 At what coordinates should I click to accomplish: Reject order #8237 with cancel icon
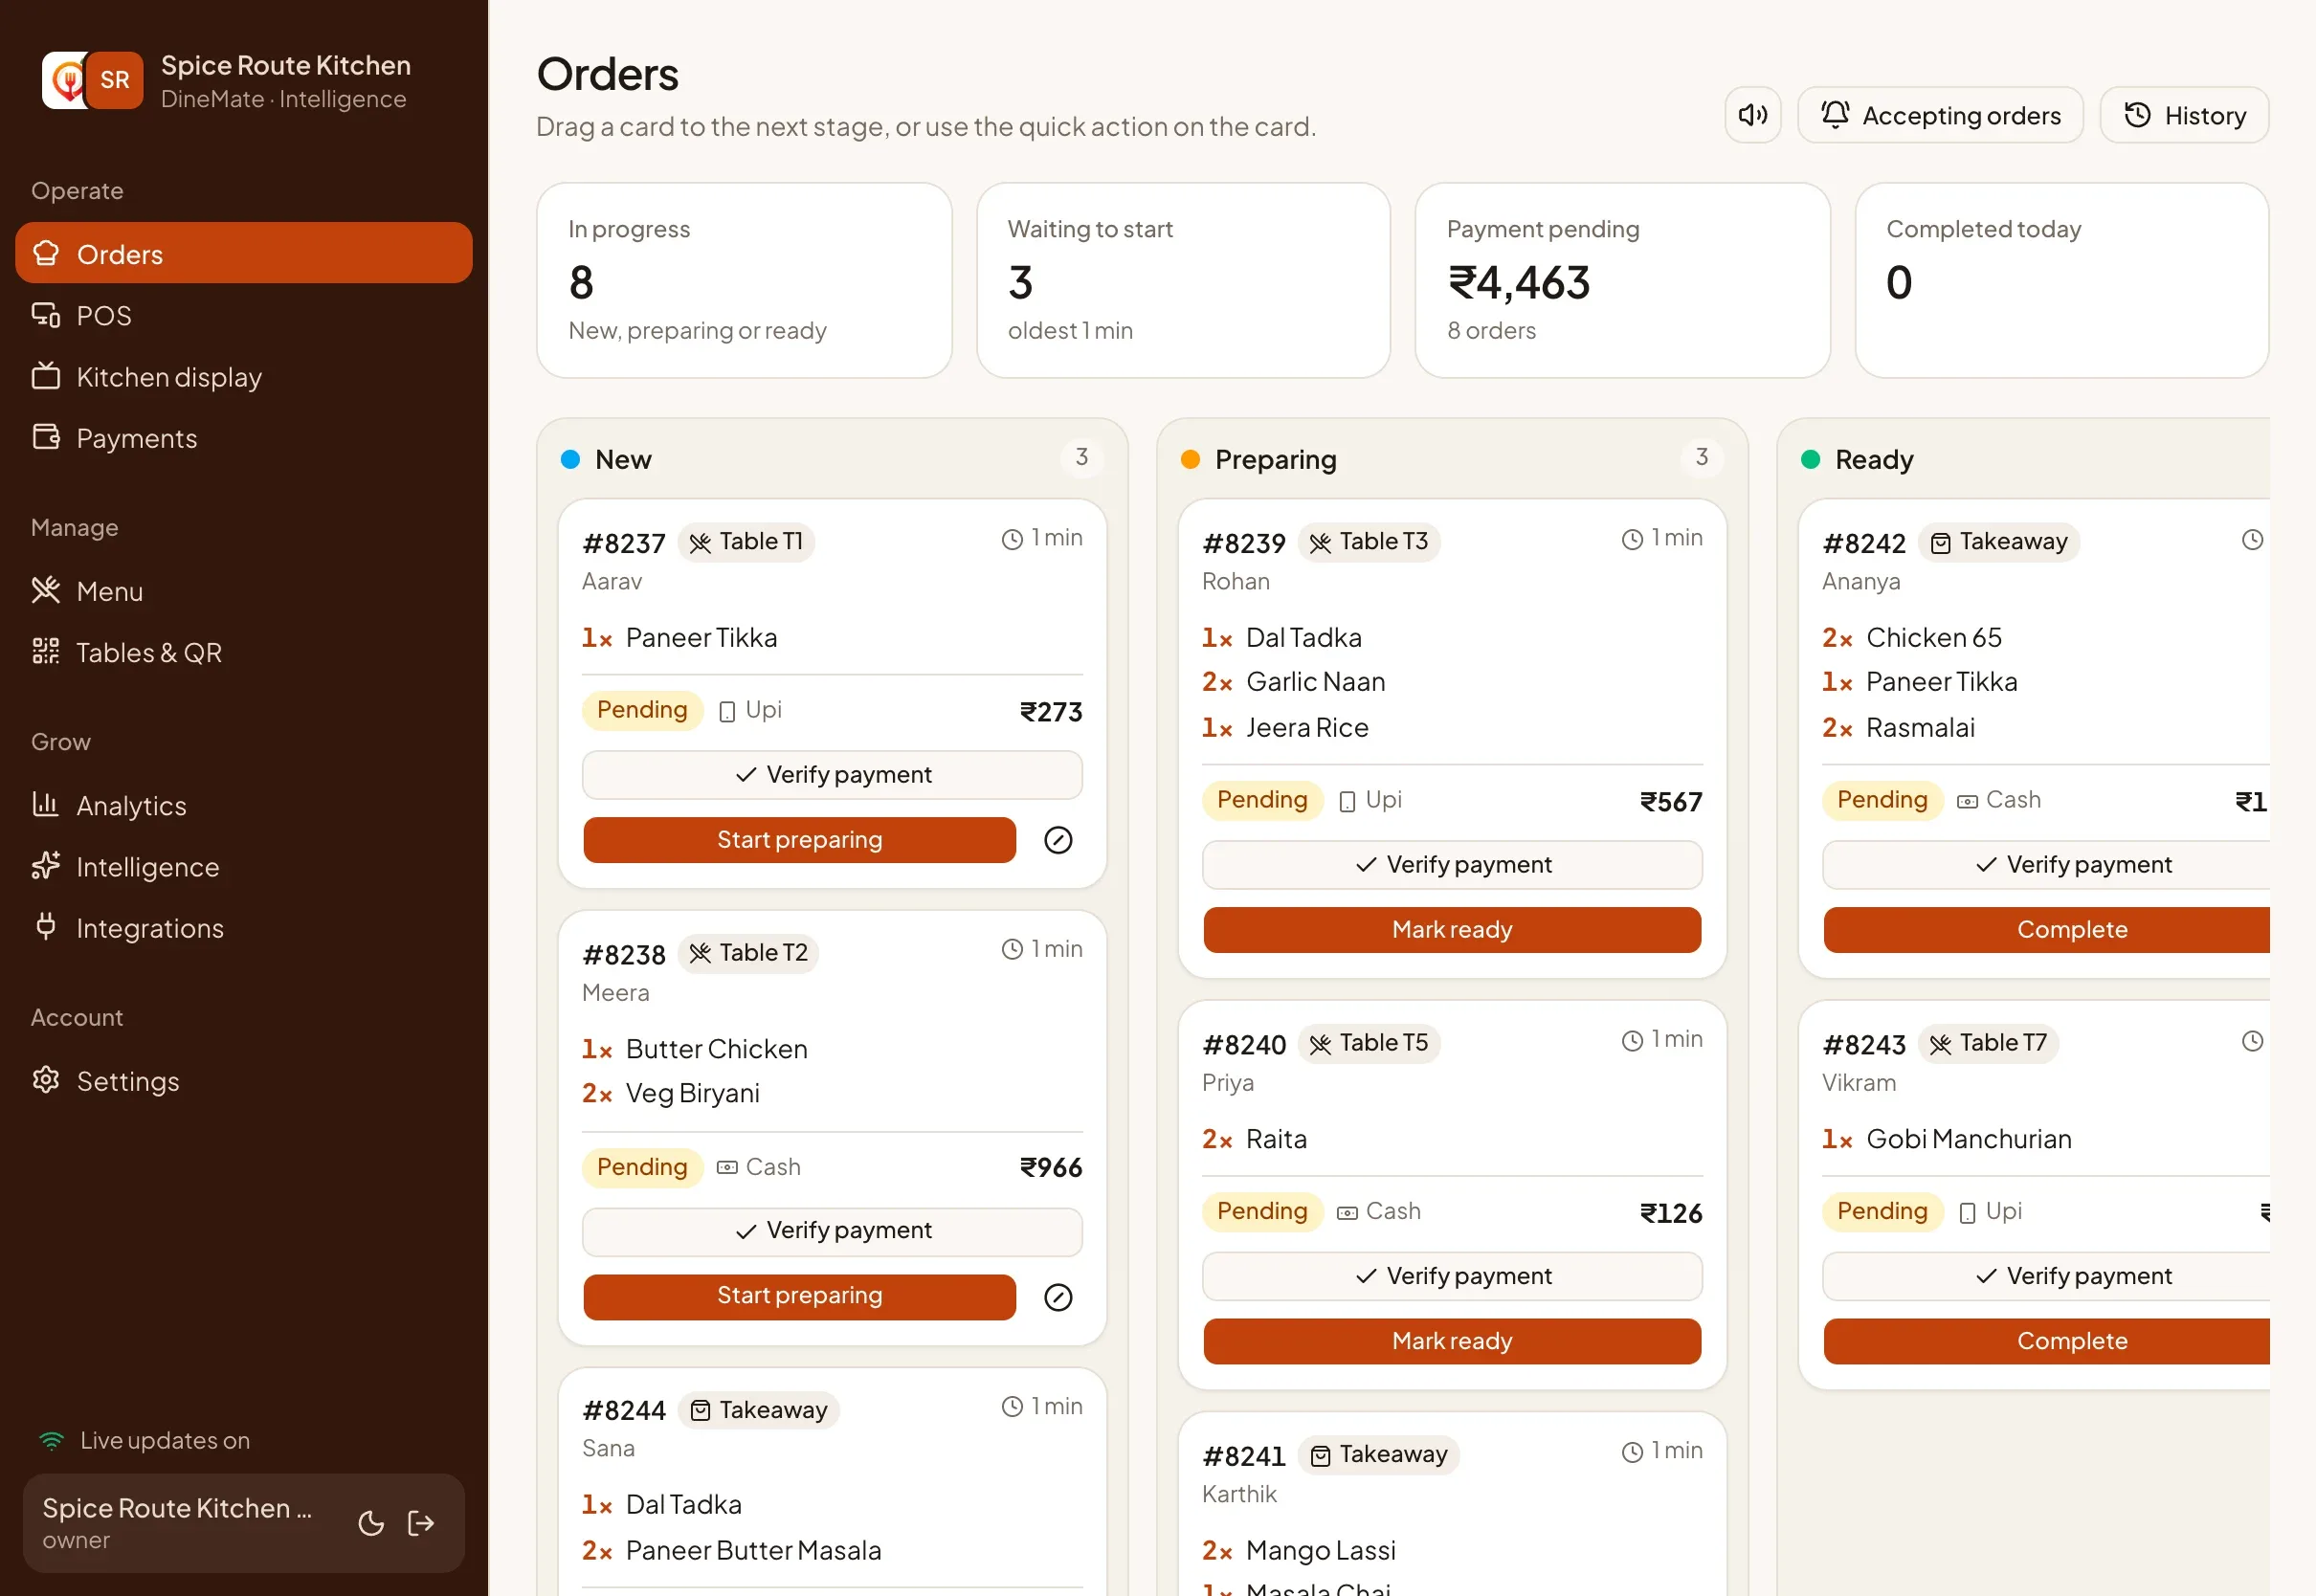(1058, 840)
